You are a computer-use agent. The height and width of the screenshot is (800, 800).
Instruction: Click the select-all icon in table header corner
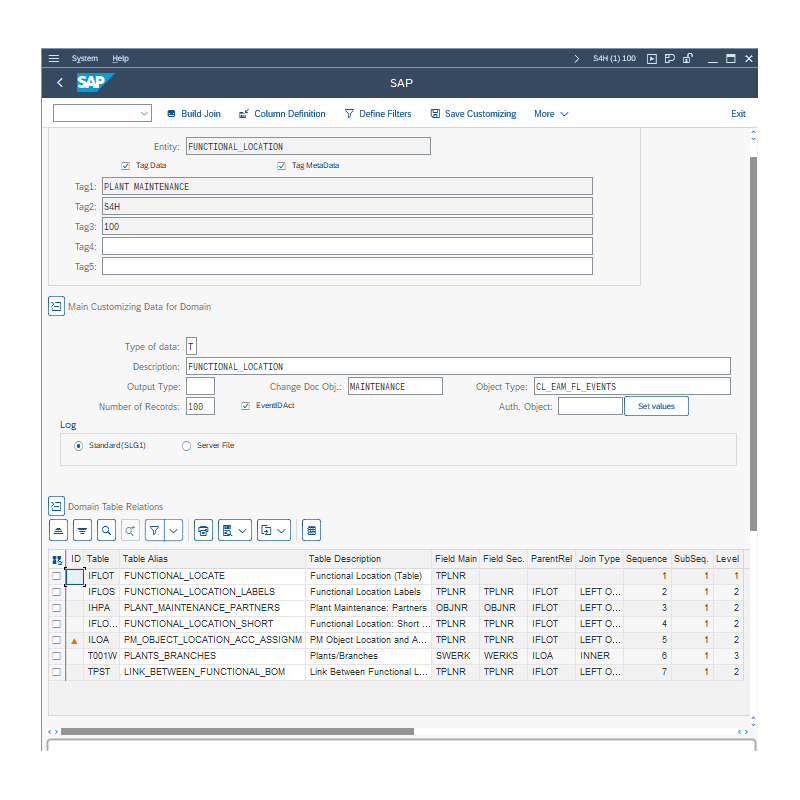(x=57, y=559)
